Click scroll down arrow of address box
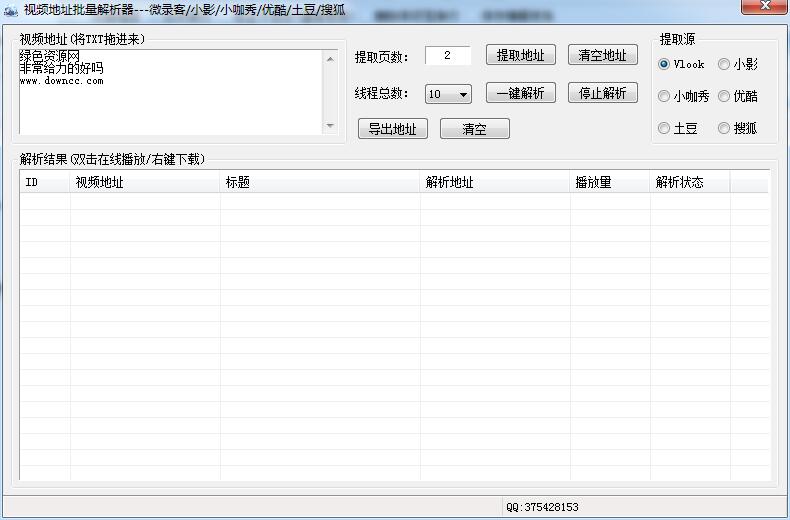 pos(330,125)
